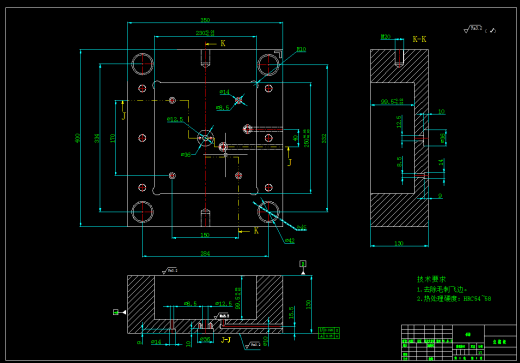Click the φ12.5 label in the top view

point(175,119)
